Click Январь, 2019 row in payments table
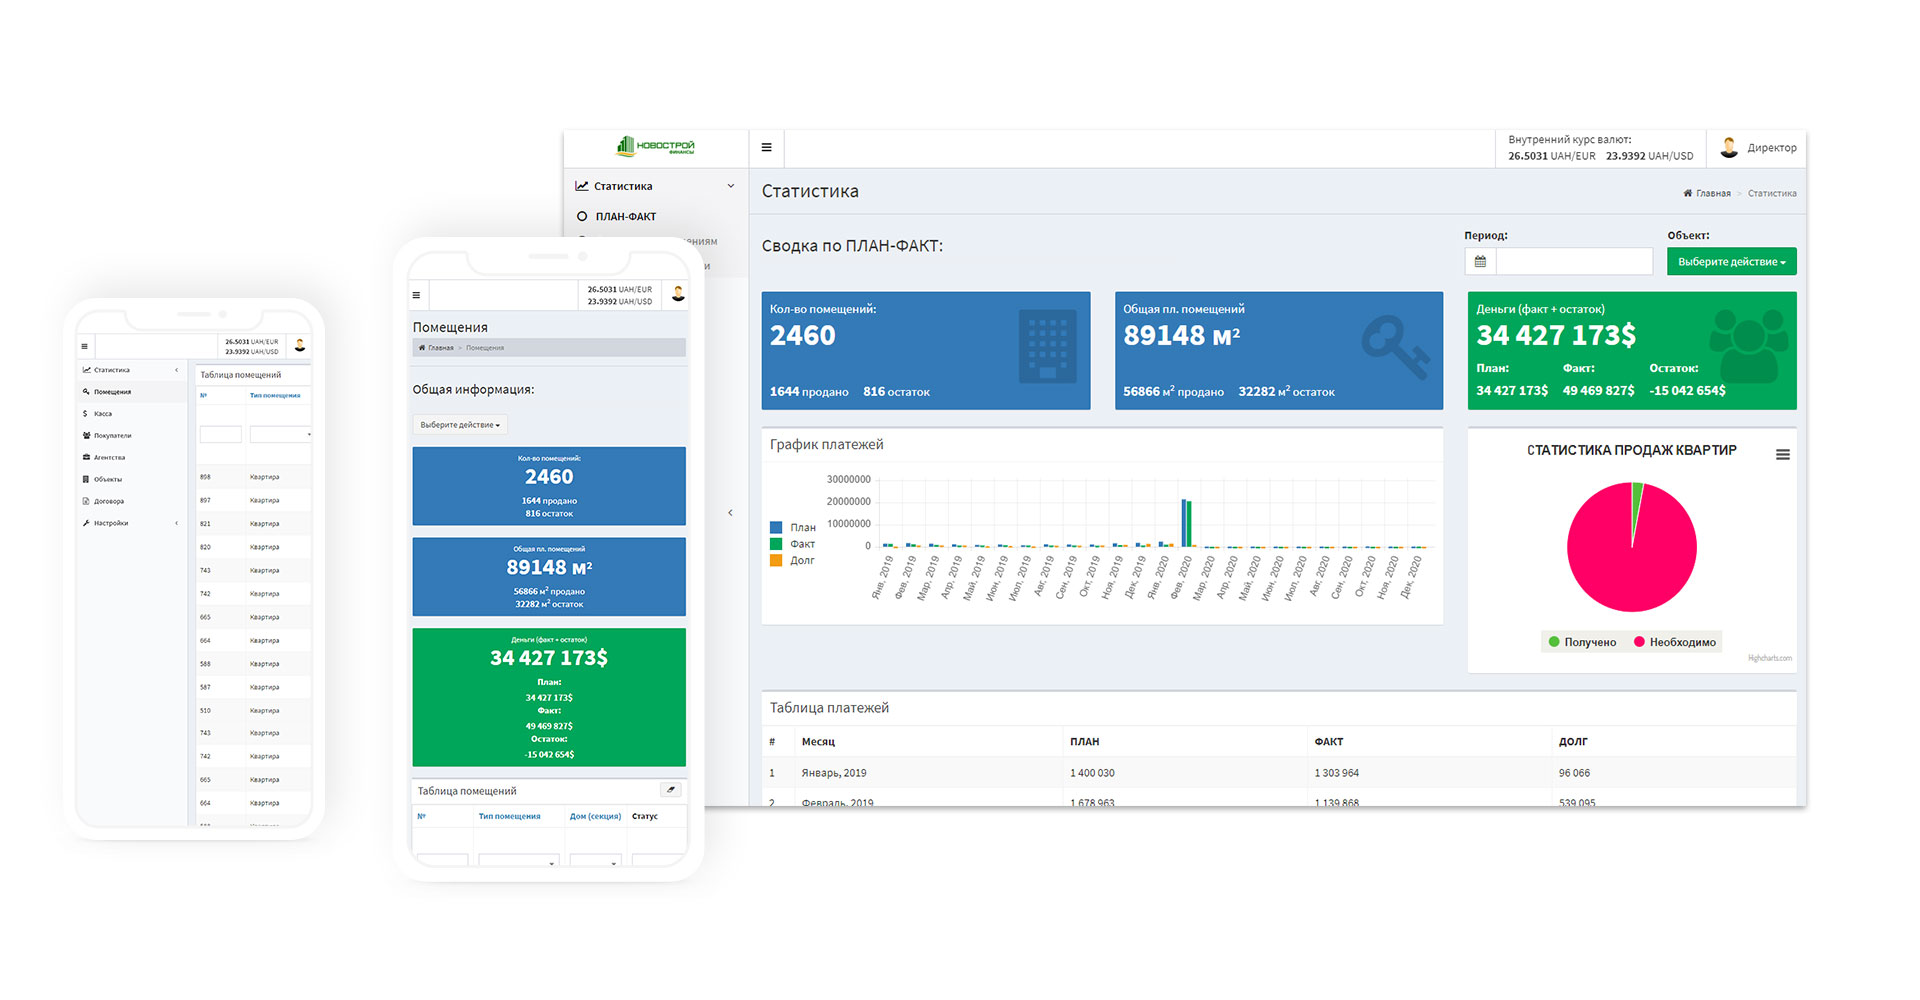This screenshot has width=1920, height=1000. [x=1279, y=773]
